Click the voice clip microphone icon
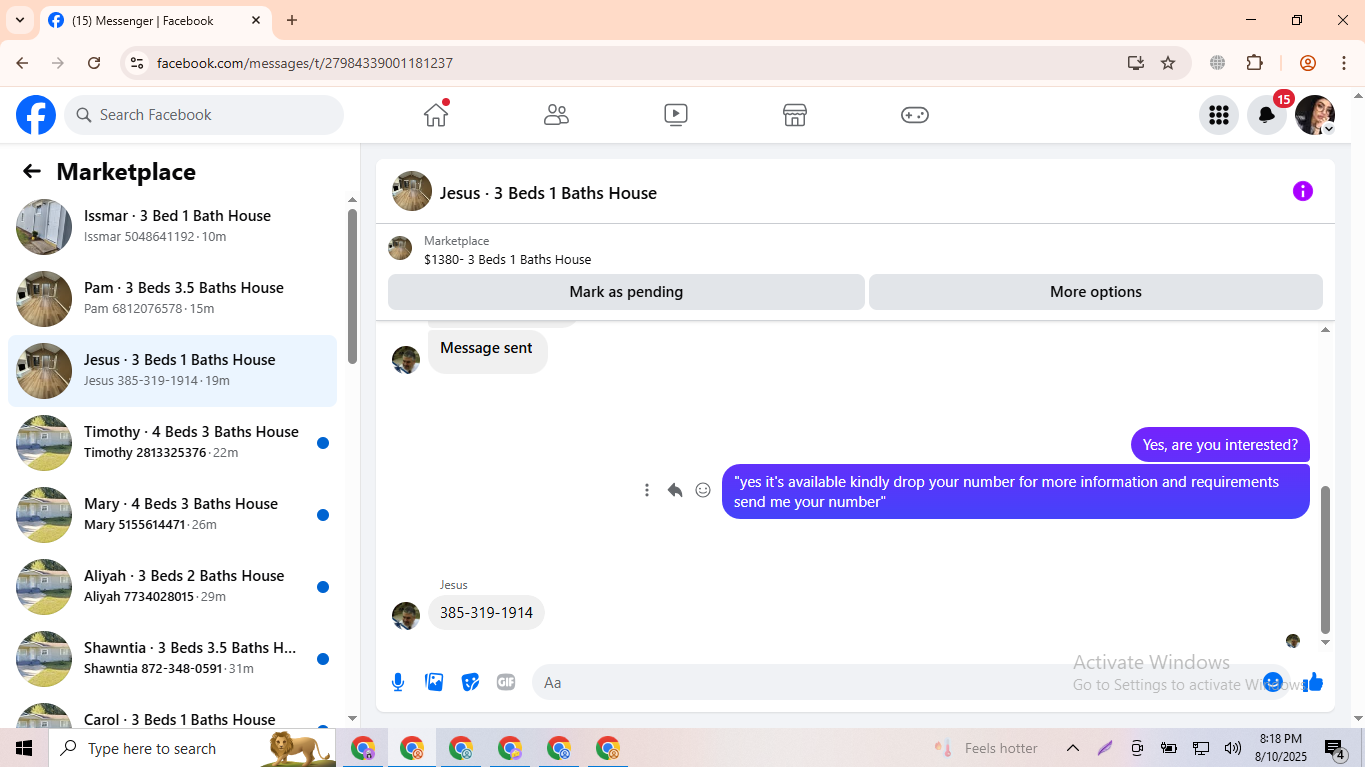1365x767 pixels. click(x=398, y=682)
